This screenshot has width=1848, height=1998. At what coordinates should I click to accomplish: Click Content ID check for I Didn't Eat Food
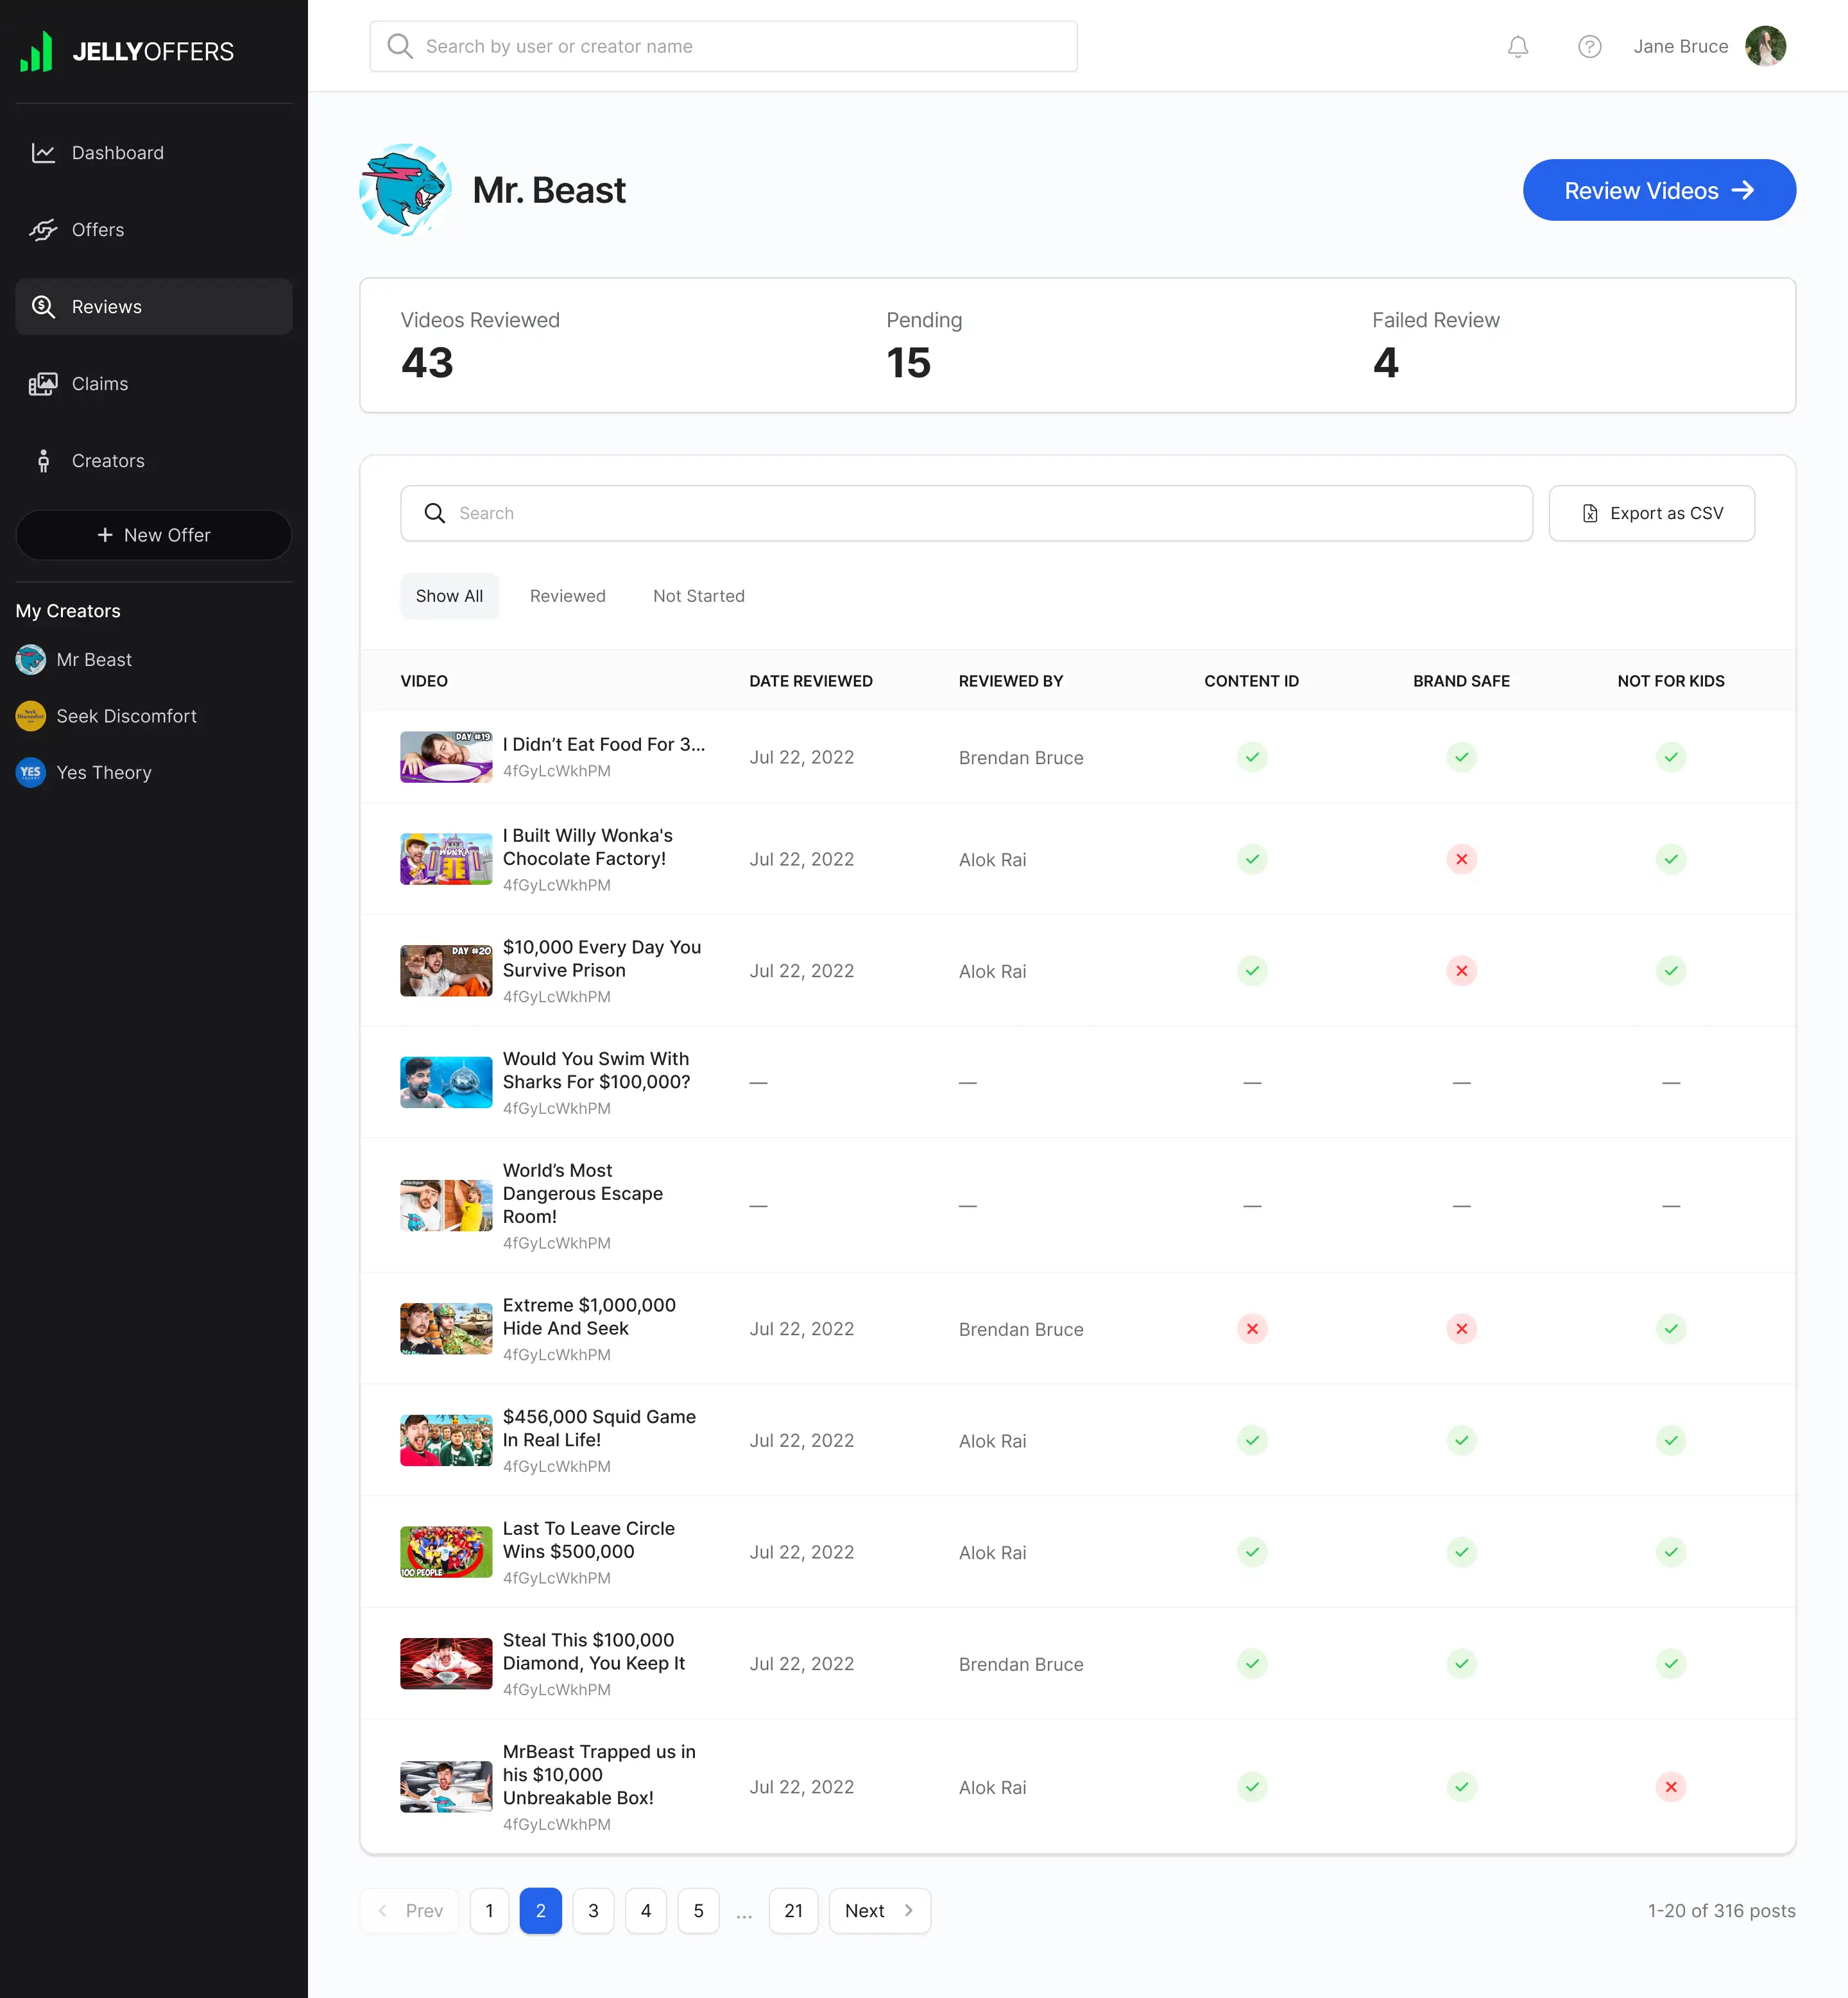[x=1252, y=757]
